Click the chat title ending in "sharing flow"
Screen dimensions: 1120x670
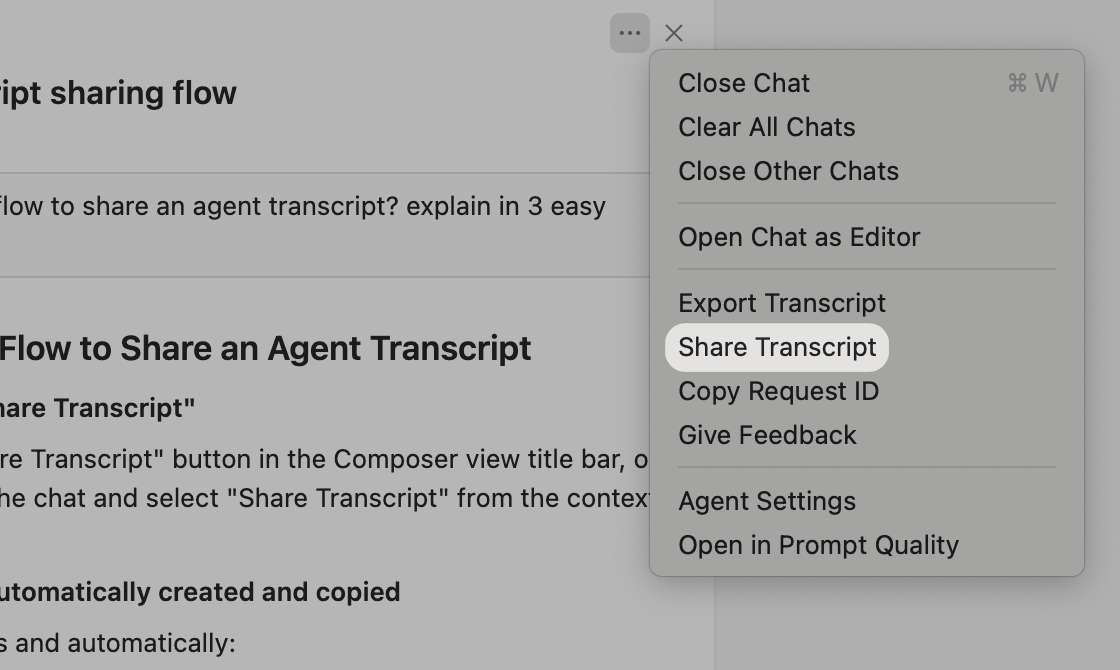pos(118,93)
